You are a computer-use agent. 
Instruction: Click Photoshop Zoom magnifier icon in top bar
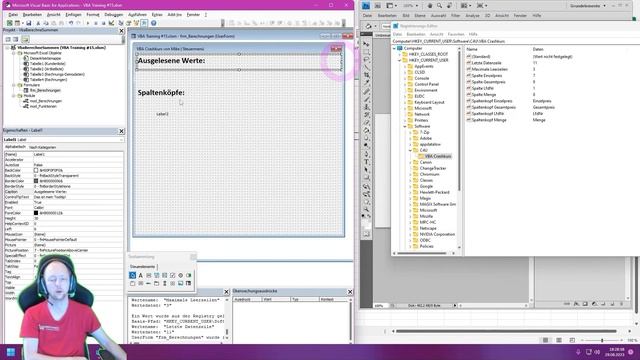point(439,6)
